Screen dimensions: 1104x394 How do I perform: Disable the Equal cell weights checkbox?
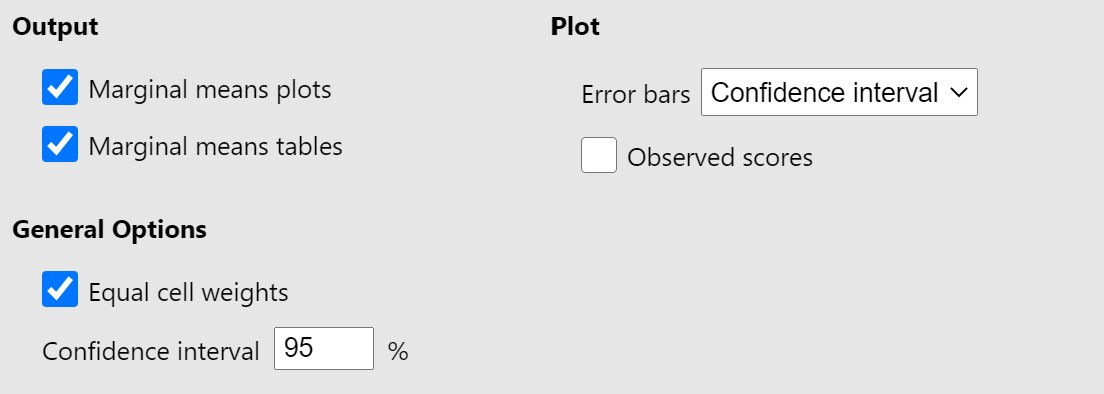tap(60, 290)
